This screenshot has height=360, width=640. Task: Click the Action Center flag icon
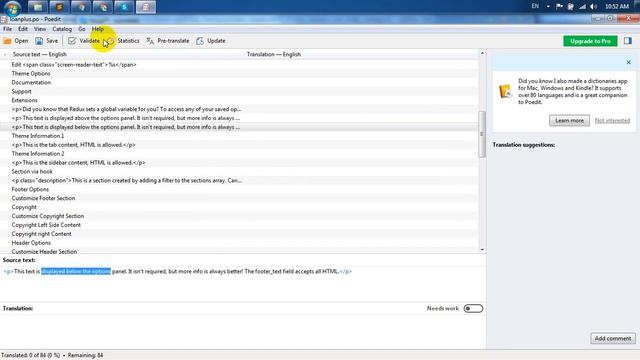tap(560, 7)
